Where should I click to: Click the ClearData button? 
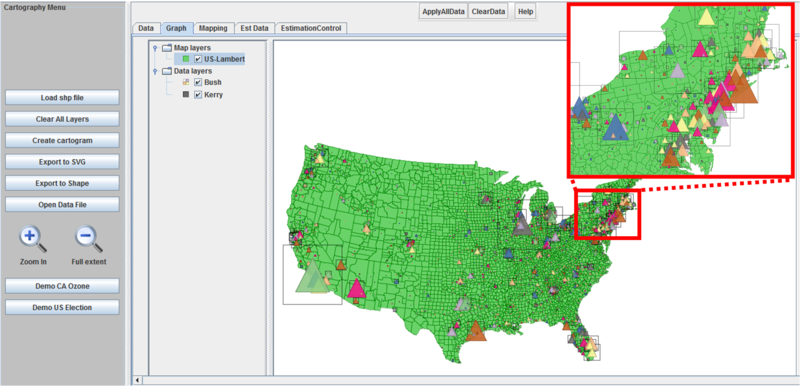pos(488,11)
